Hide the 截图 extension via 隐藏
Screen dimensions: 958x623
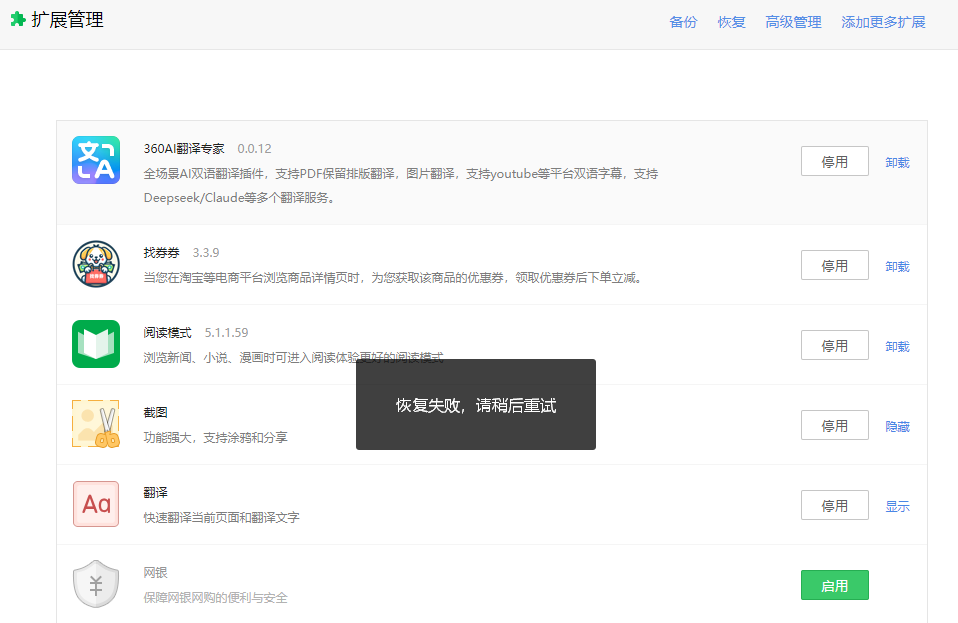point(897,426)
